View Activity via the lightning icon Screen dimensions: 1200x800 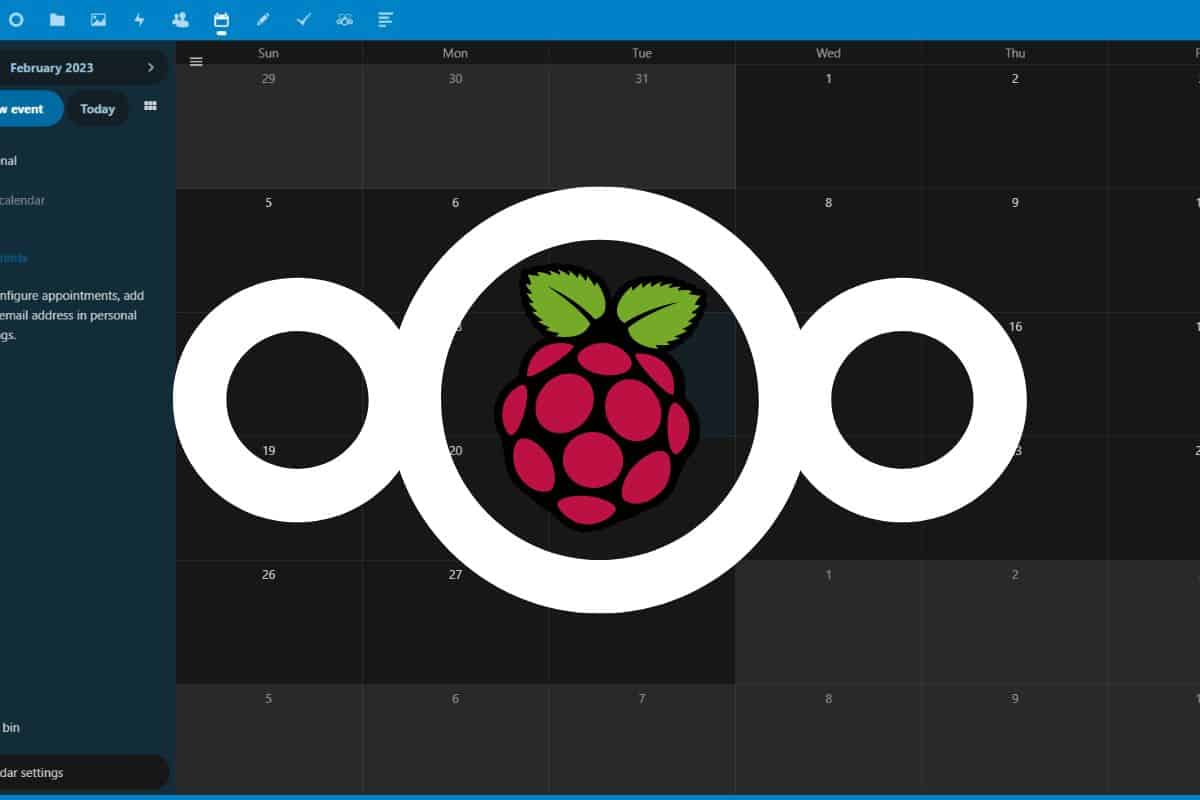(x=139, y=18)
